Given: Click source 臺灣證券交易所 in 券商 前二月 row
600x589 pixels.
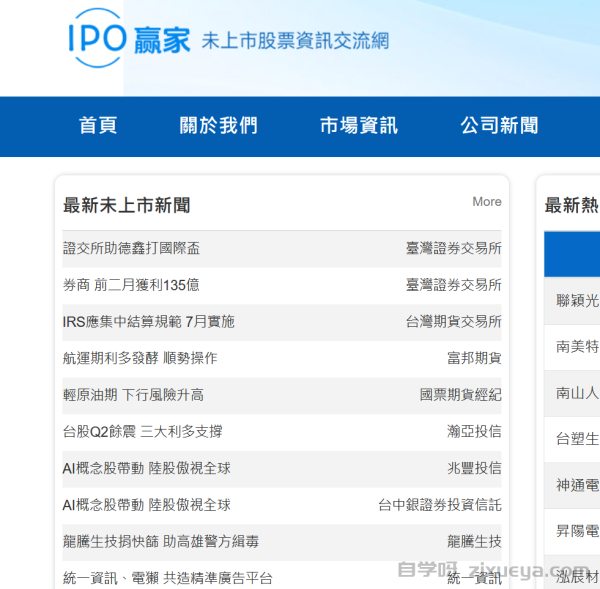Looking at the screenshot, I should [453, 285].
